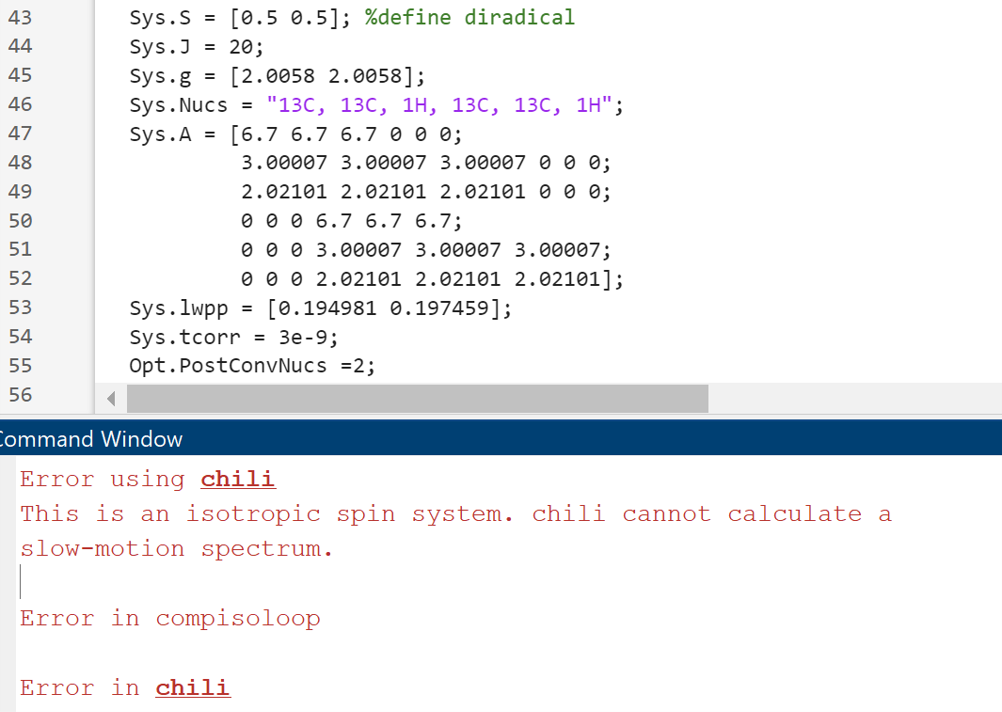Click the 'Sys.lwpp = [0.194981 0.197459];' line
Viewport: 1002px width, 712px height.
point(321,308)
